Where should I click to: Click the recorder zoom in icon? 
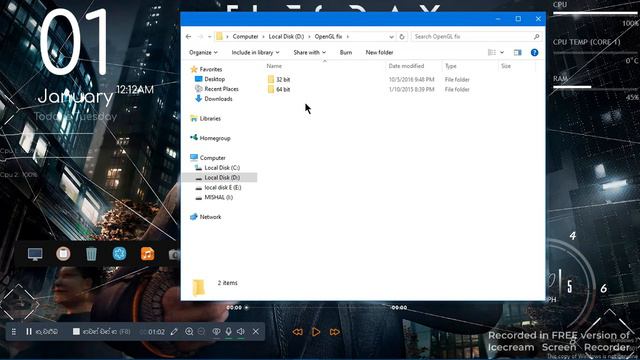click(189, 331)
